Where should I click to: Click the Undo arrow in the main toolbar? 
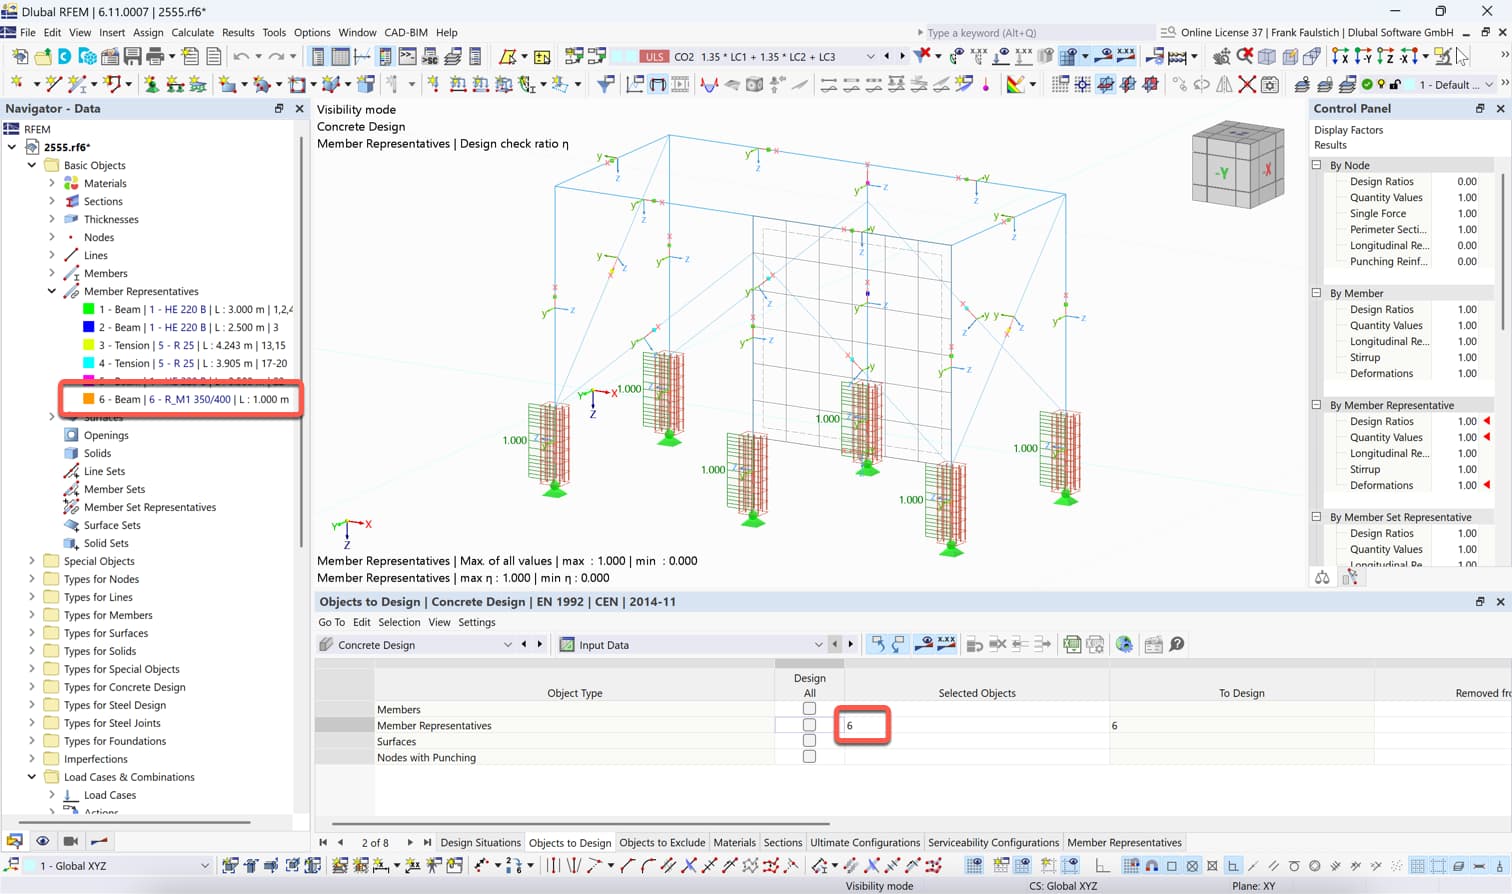[241, 57]
